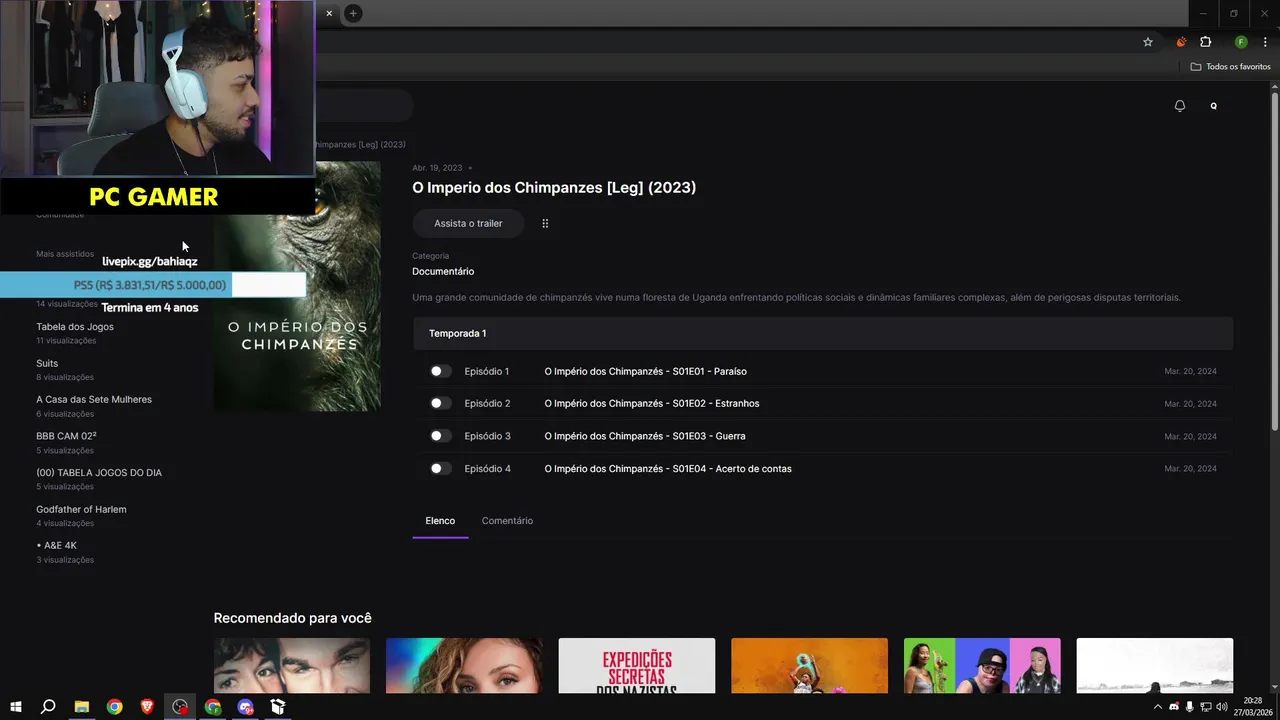Click Assista o trailer button
The image size is (1280, 720).
468,223
